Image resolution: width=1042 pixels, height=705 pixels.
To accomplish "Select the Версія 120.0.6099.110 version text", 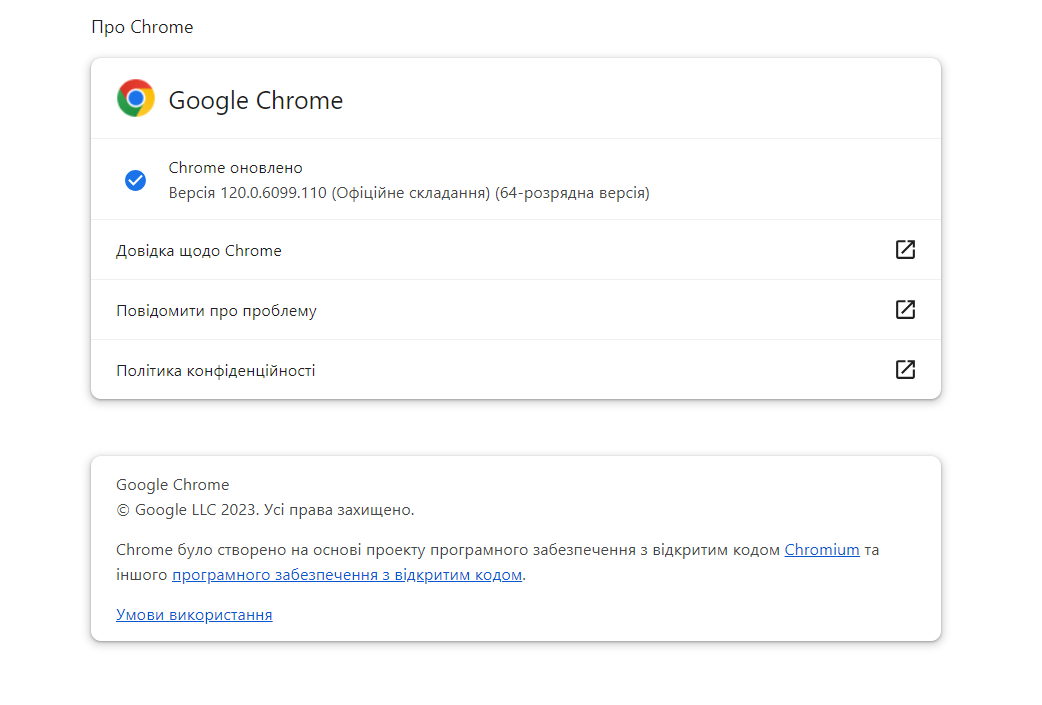I will (x=409, y=193).
